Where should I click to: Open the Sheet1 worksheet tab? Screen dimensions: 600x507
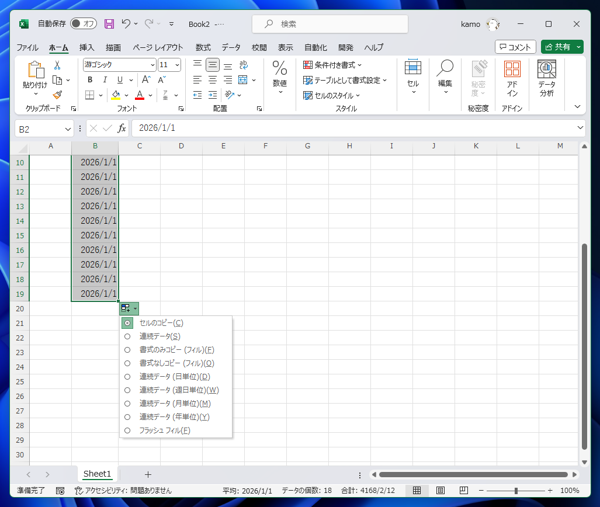click(97, 474)
